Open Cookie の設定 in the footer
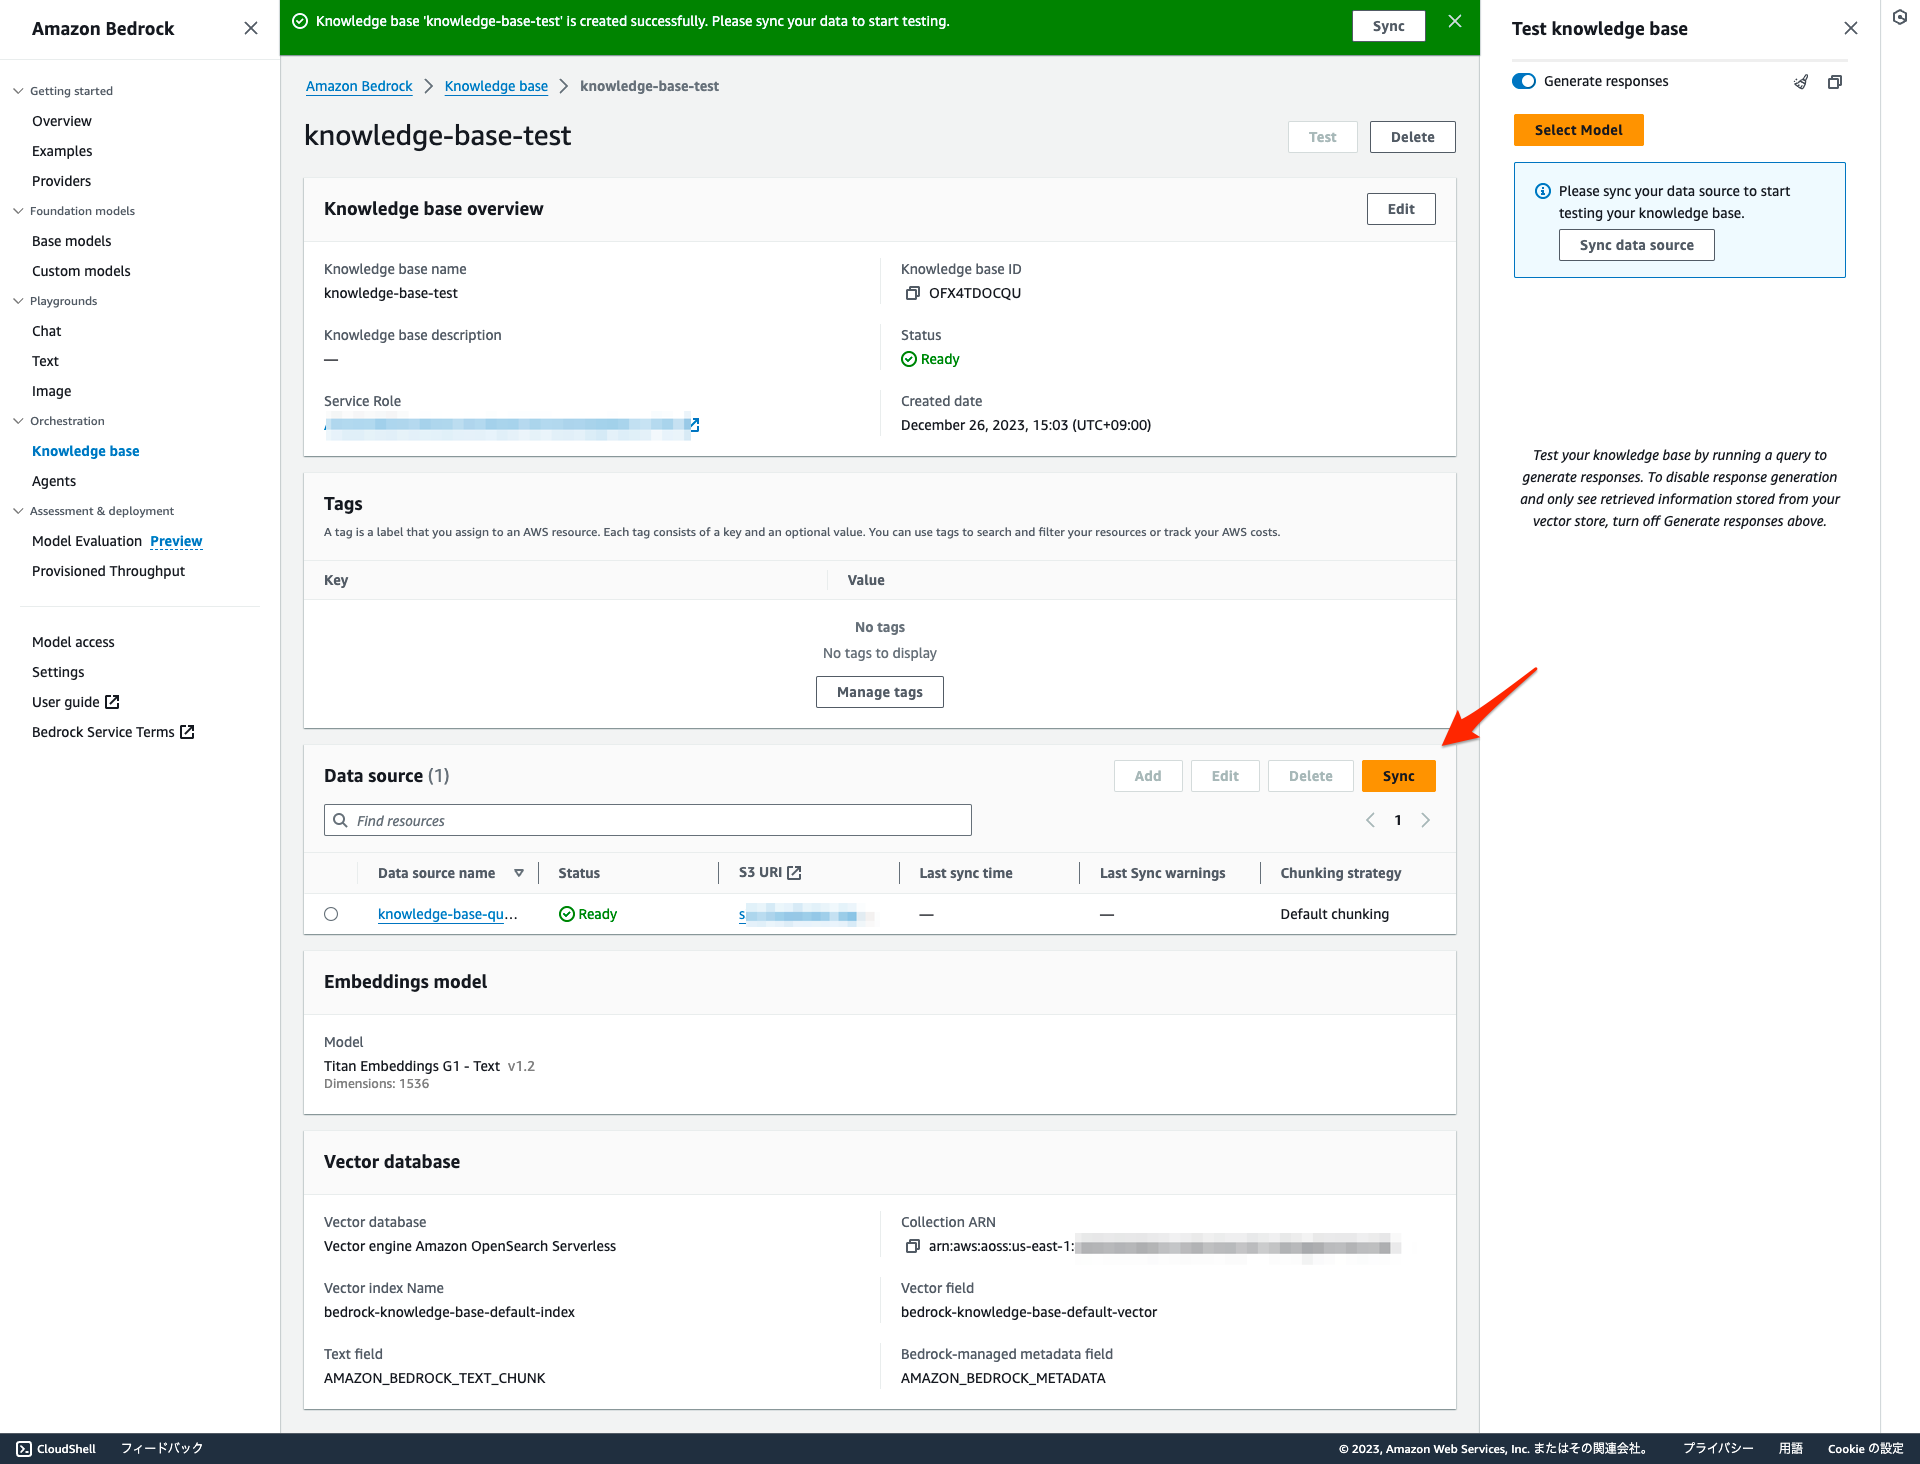This screenshot has width=1920, height=1464. tap(1865, 1448)
